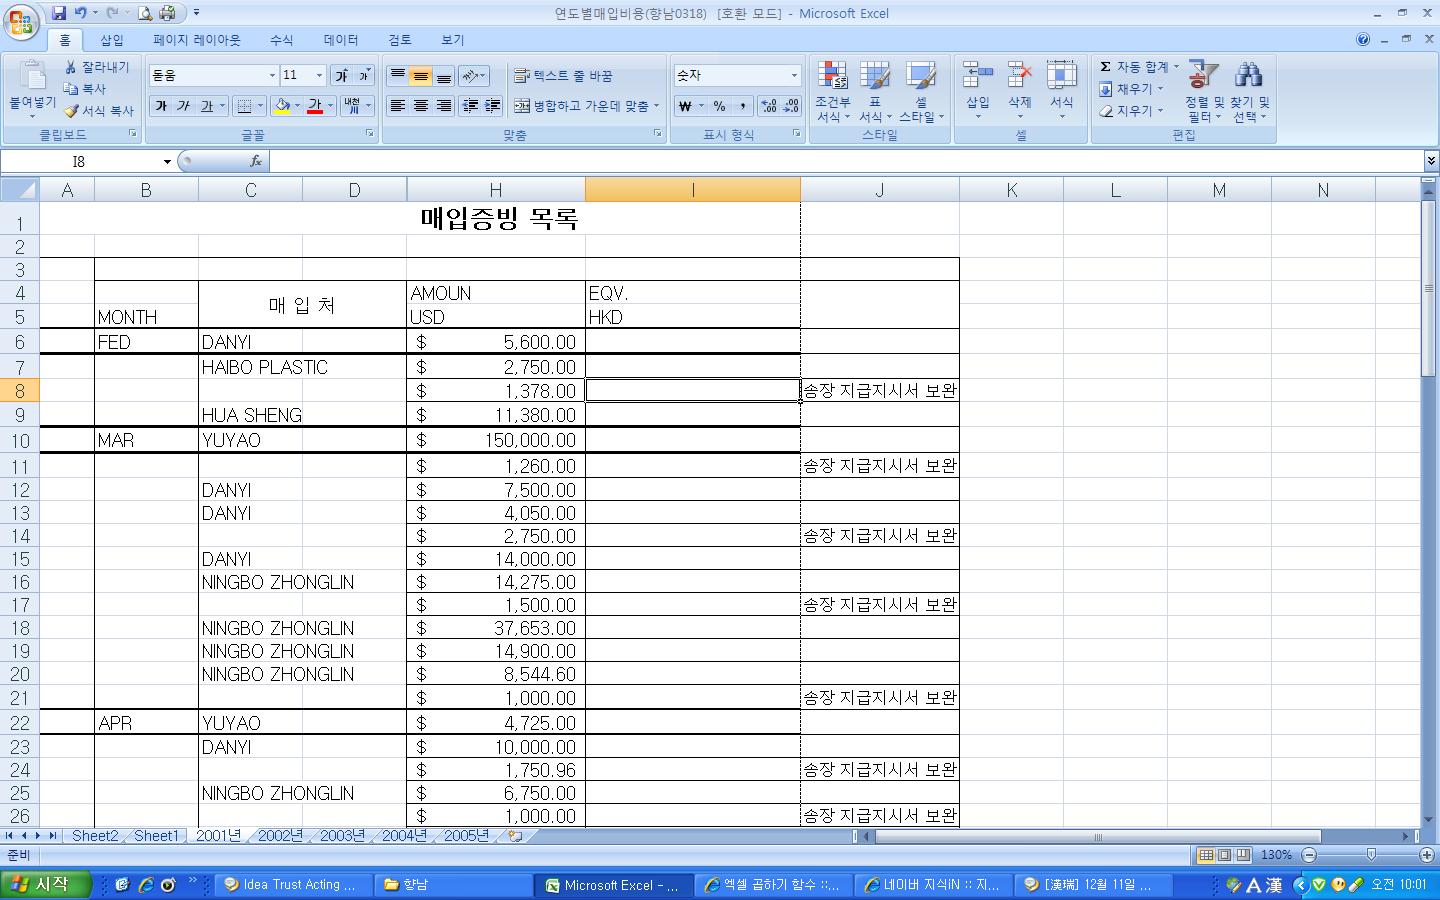Click Merge and Center (병합하고 가운데 맞춤)
Screen dimensions: 1440x900
tap(581, 106)
